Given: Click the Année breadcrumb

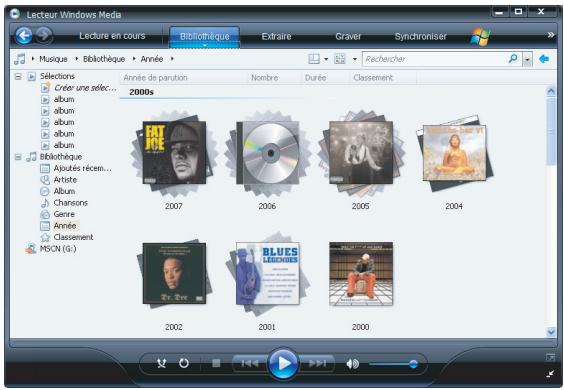Looking at the screenshot, I should click(x=152, y=59).
